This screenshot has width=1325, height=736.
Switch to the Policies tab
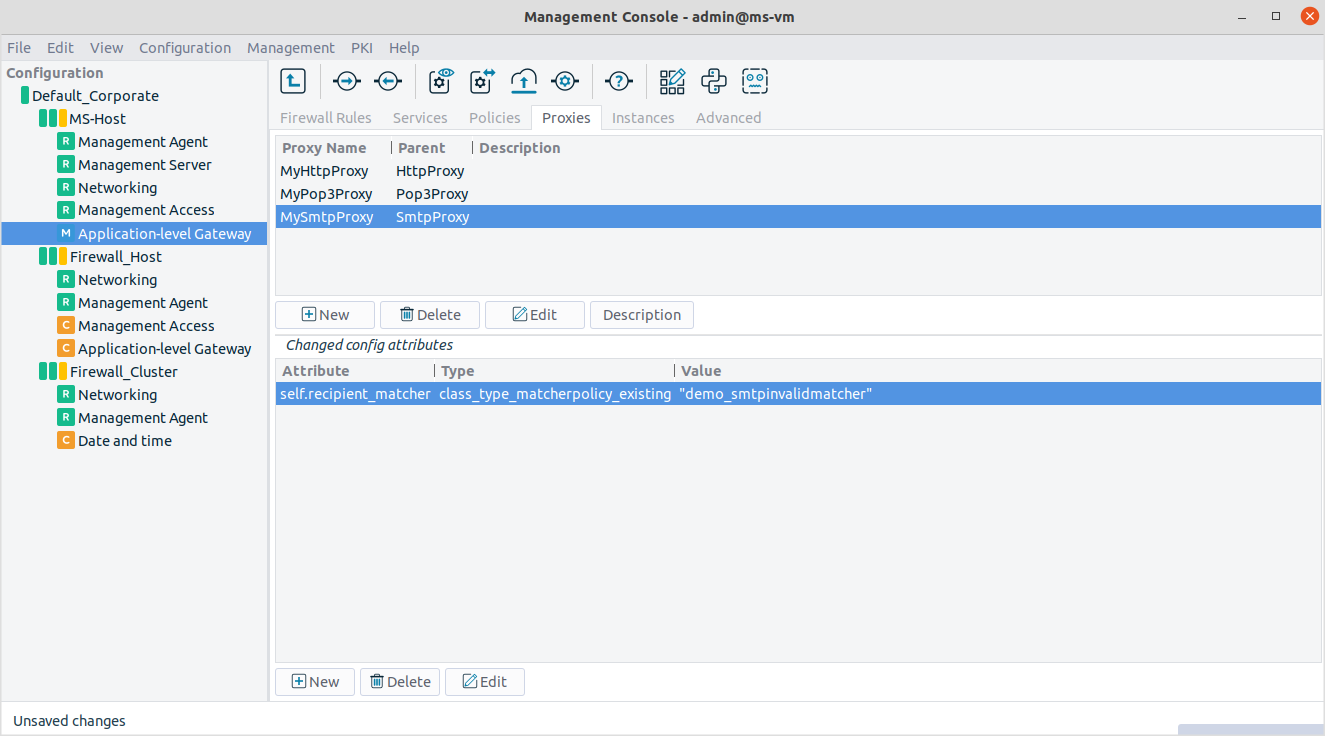tap(495, 118)
